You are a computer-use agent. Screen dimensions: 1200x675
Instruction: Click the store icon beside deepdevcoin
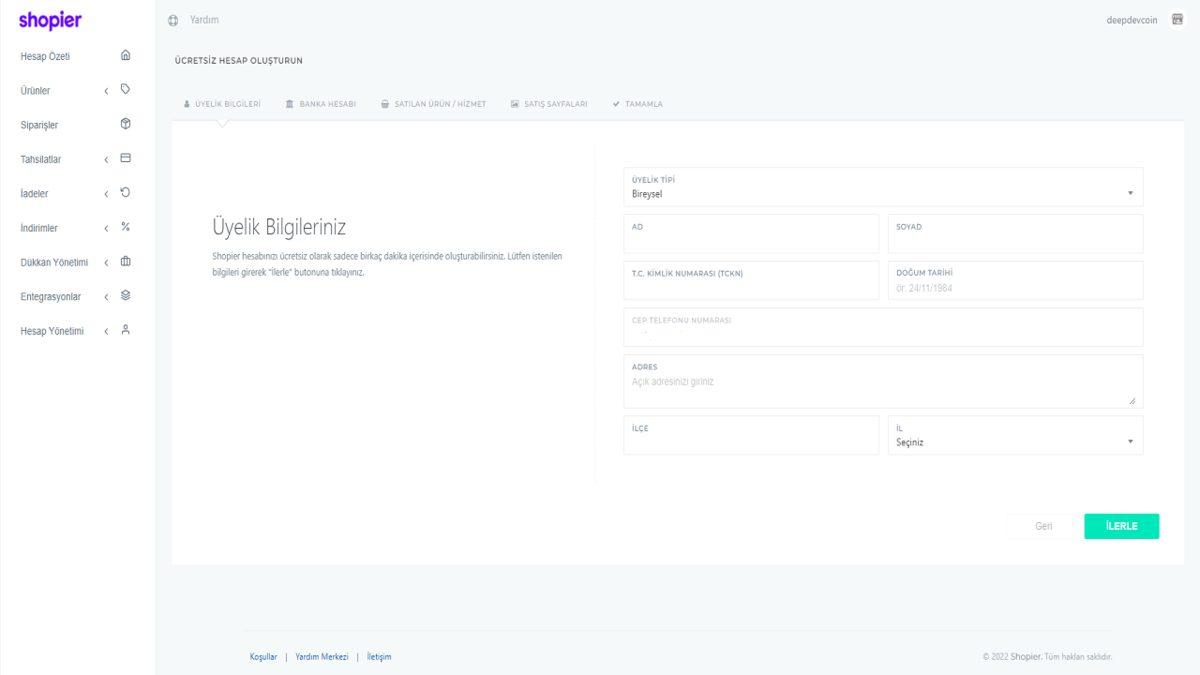click(x=1177, y=20)
